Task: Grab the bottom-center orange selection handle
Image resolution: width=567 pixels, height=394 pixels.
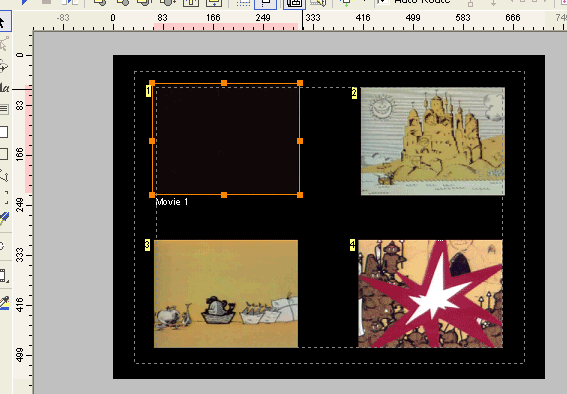Action: (x=224, y=195)
